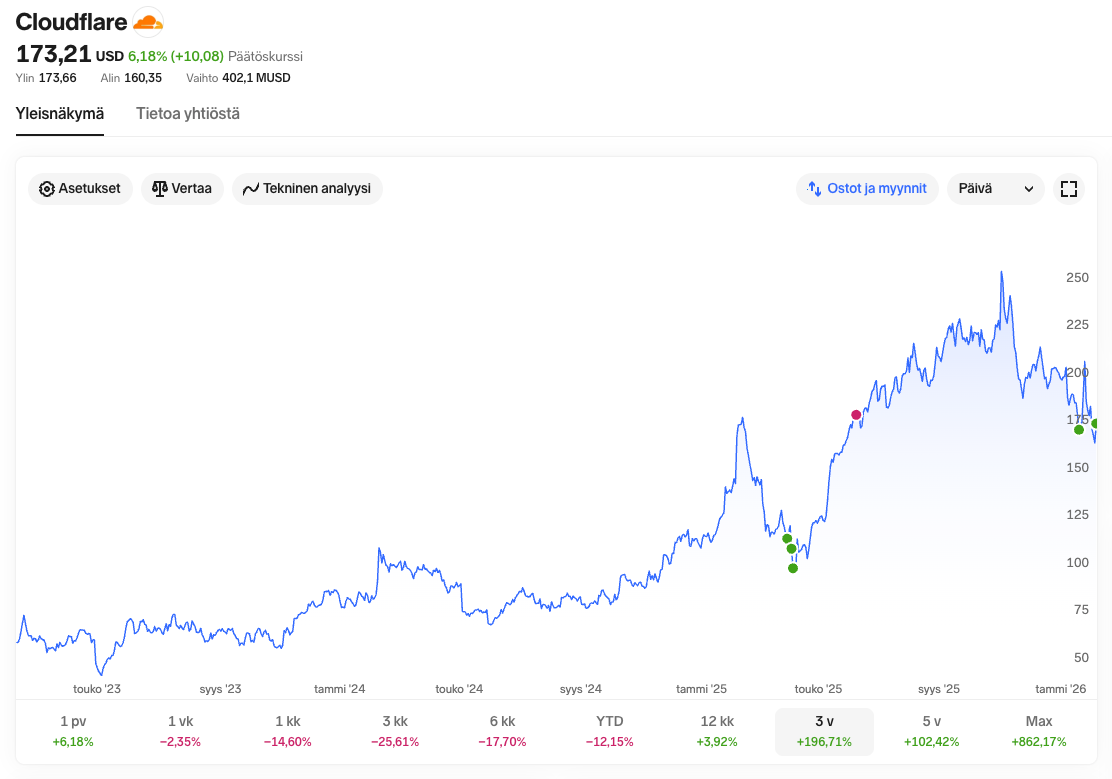Viewport: 1112px width, 779px height.
Task: Select the 3 v time range
Action: [x=824, y=731]
